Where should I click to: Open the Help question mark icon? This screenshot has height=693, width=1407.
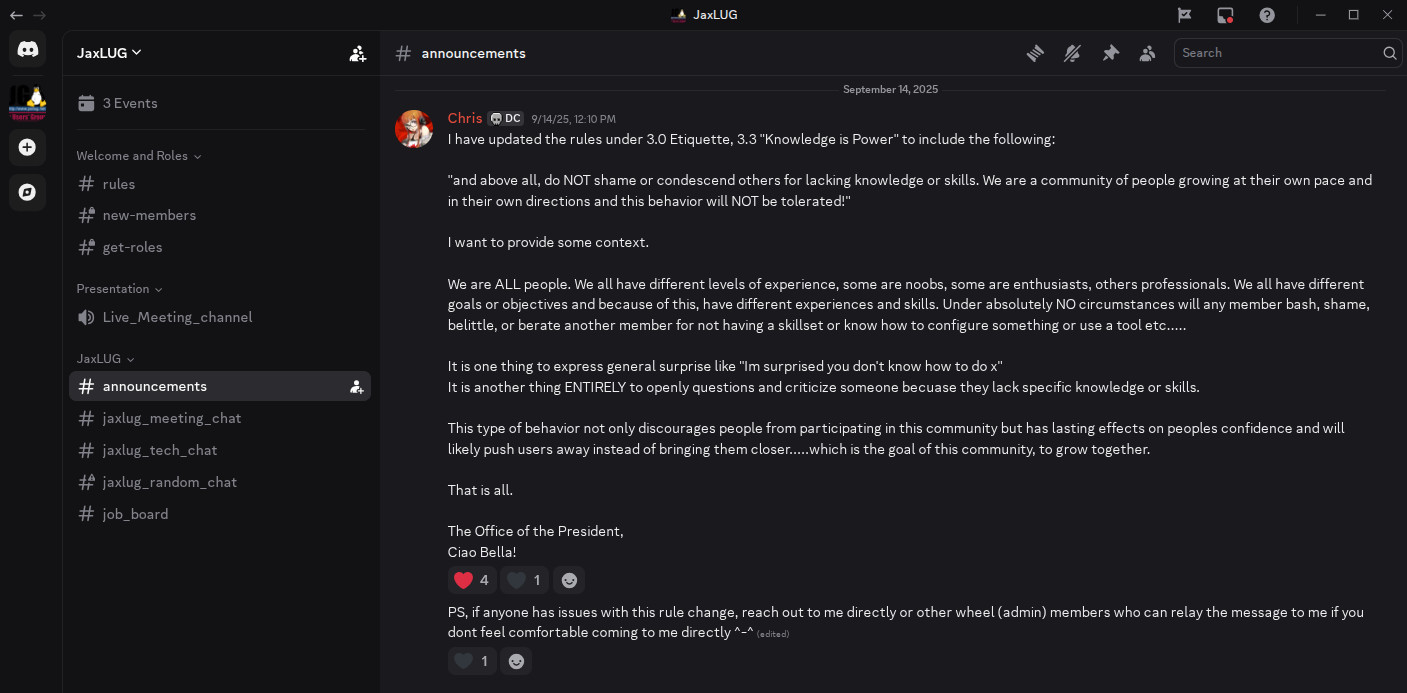tap(1267, 15)
